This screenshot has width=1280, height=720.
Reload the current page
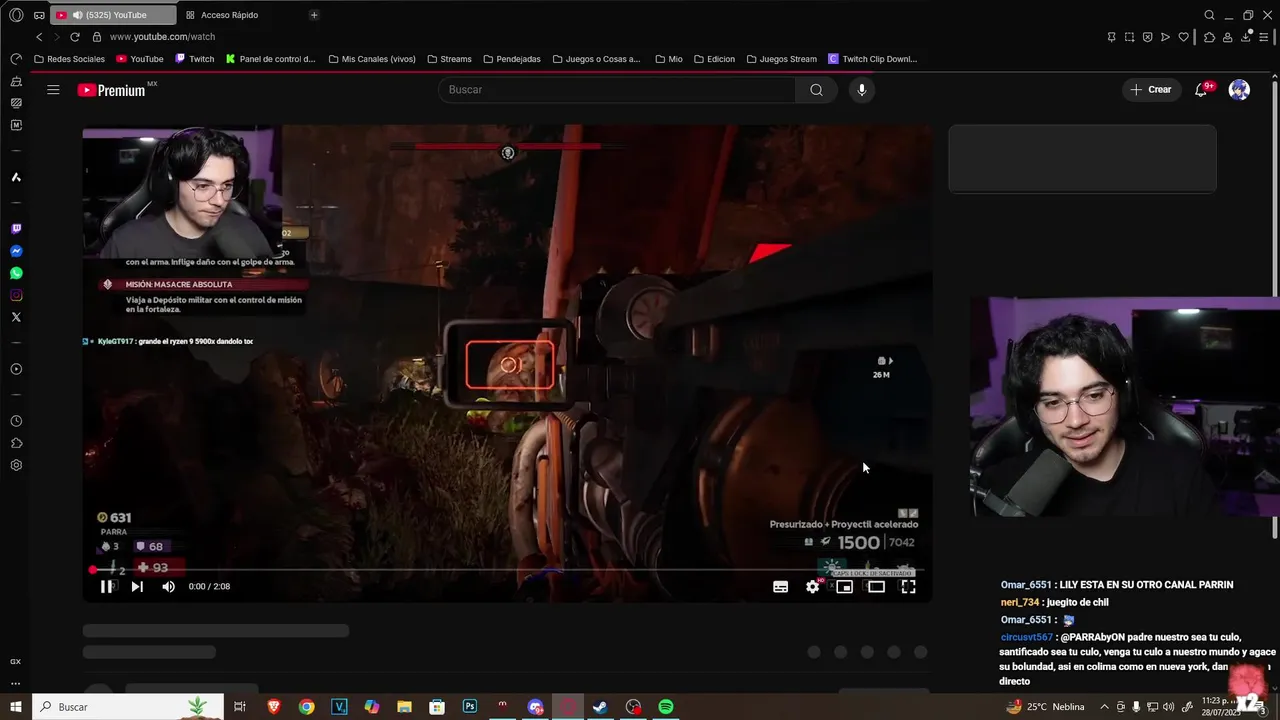point(74,37)
